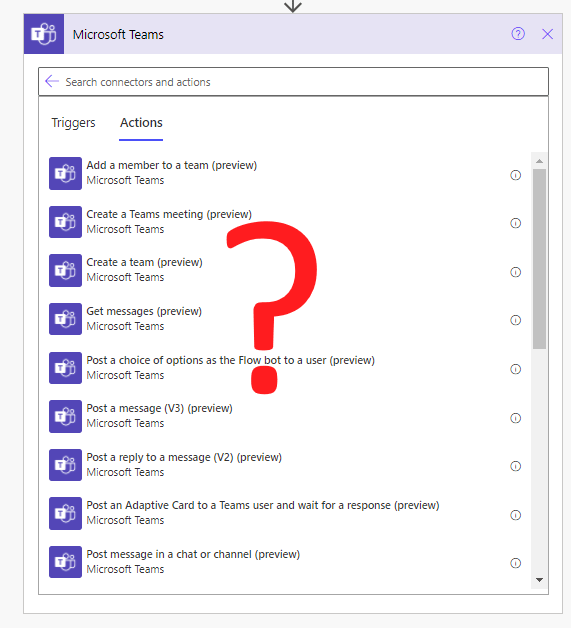The width and height of the screenshot is (571, 628).
Task: Click the back arrow in search box
Action: click(52, 81)
